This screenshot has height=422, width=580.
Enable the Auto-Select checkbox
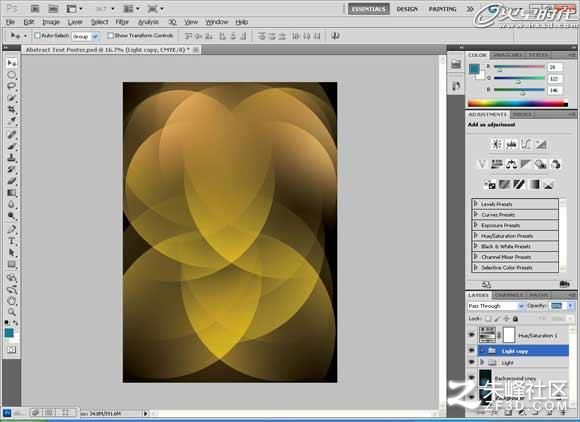click(x=37, y=36)
